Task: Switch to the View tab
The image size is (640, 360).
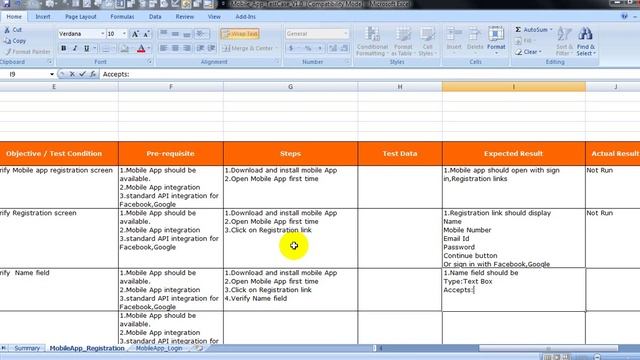Action: 214,17
